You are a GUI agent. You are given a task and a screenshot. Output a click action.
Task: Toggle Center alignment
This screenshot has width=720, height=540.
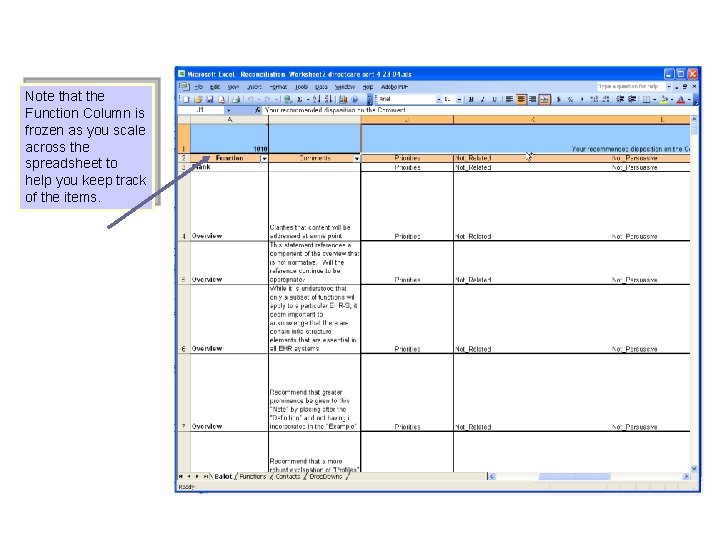[x=521, y=99]
